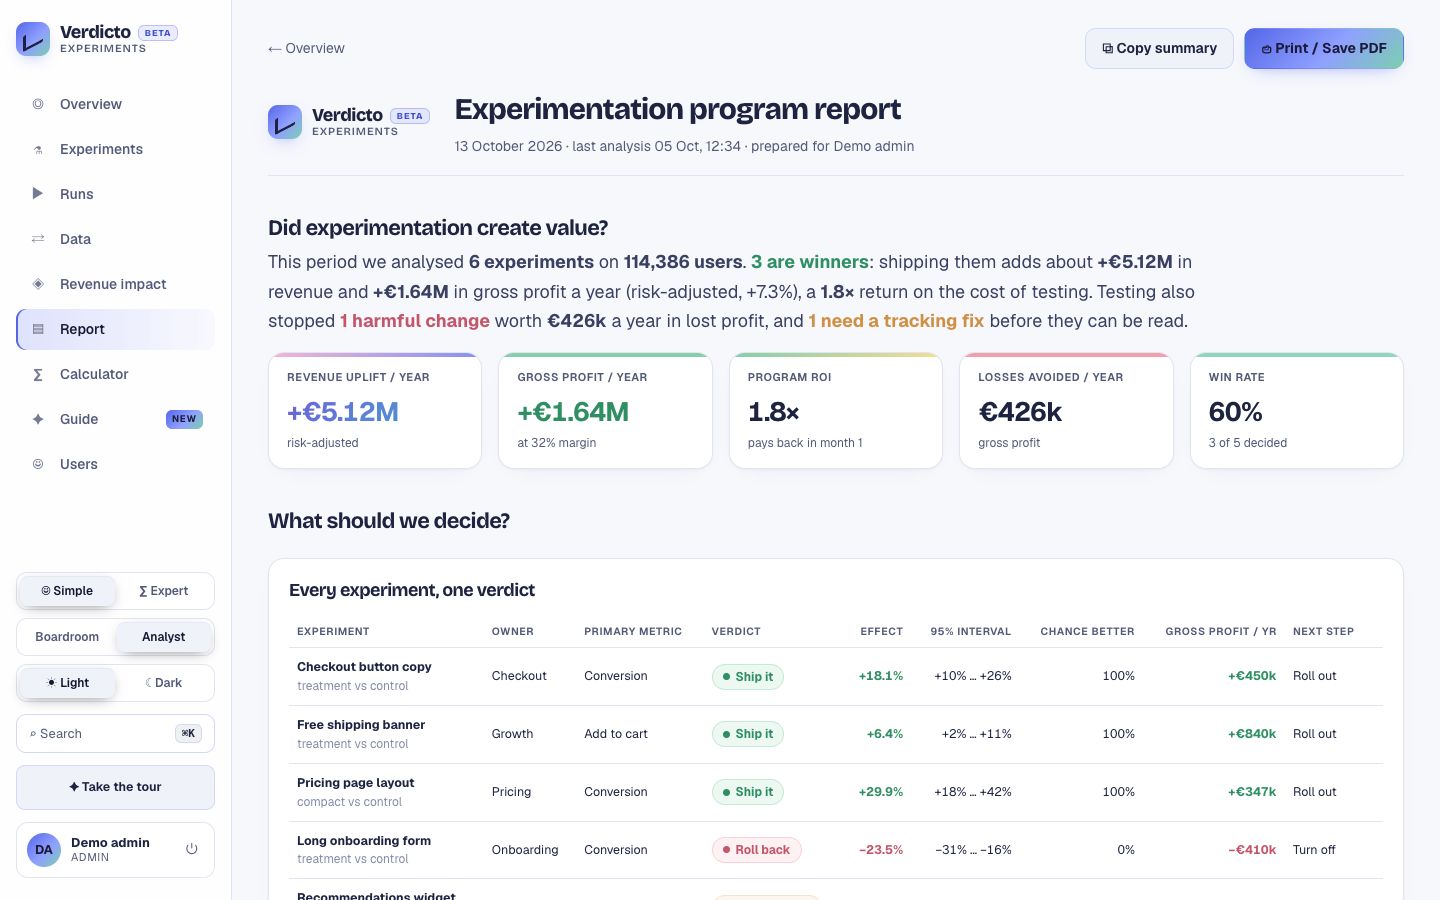This screenshot has height=900, width=1440.
Task: Click the Experiments flask icon
Action: click(x=38, y=149)
